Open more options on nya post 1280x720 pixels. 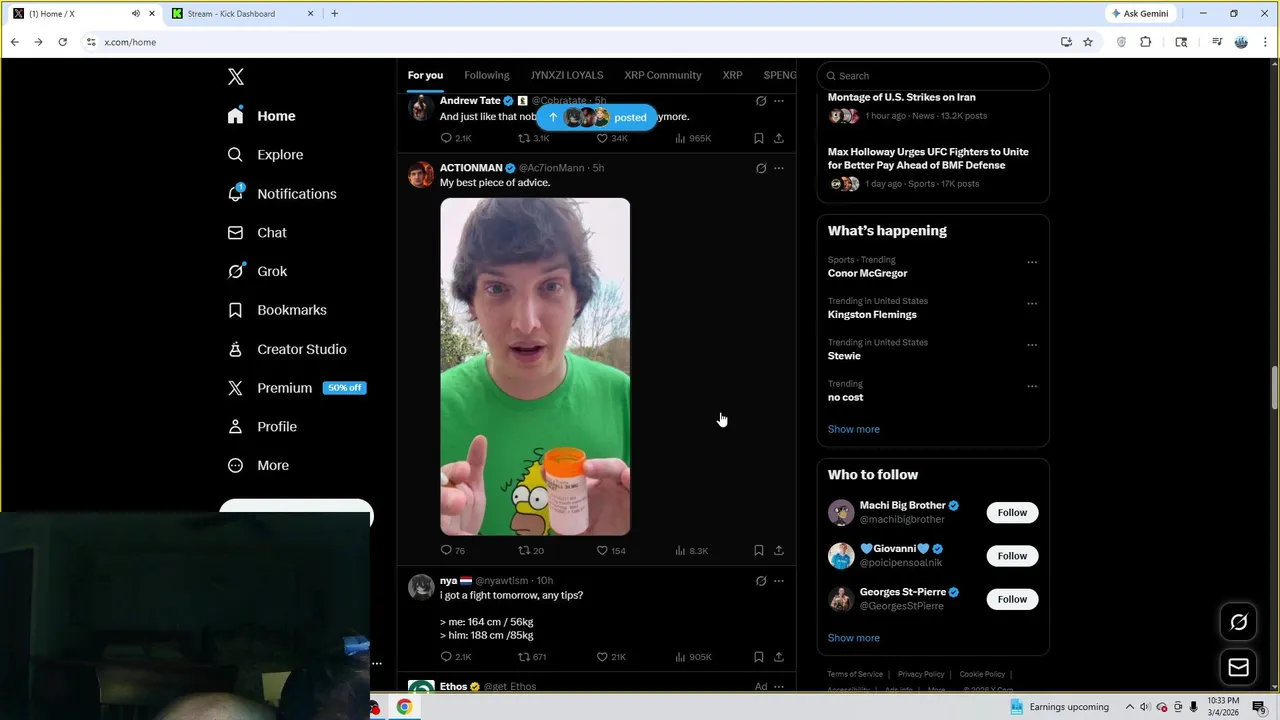(x=779, y=581)
